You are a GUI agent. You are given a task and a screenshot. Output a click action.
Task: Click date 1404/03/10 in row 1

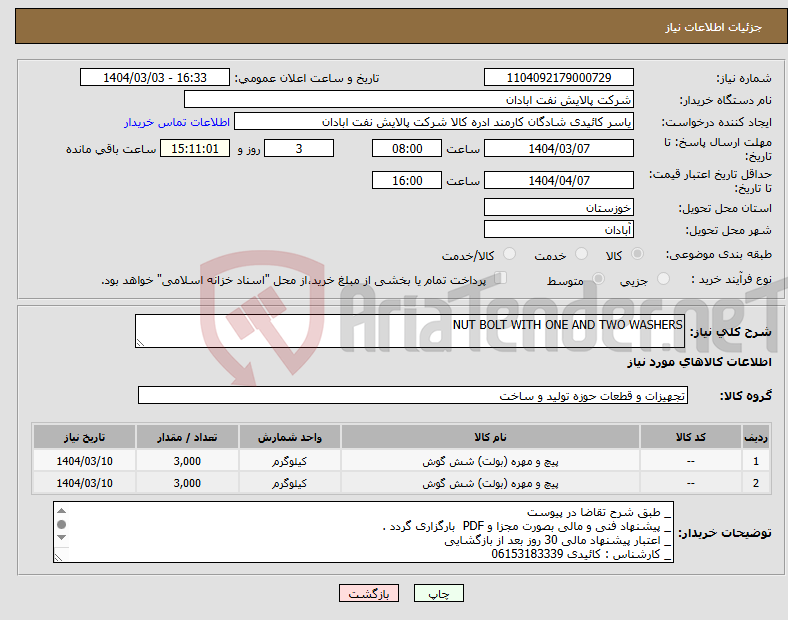click(x=84, y=461)
